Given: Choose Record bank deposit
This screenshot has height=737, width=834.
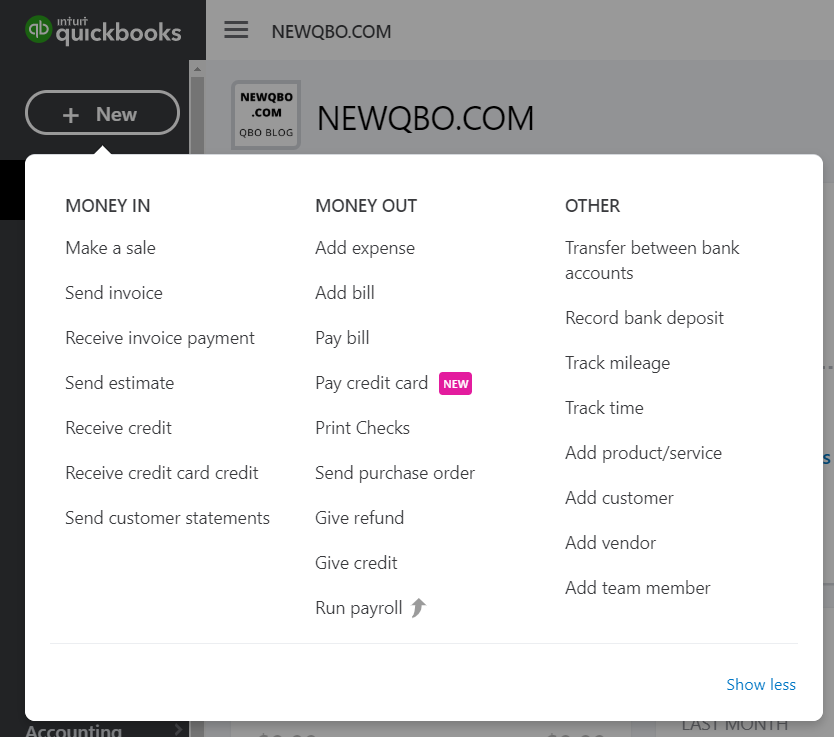Looking at the screenshot, I should click(644, 318).
